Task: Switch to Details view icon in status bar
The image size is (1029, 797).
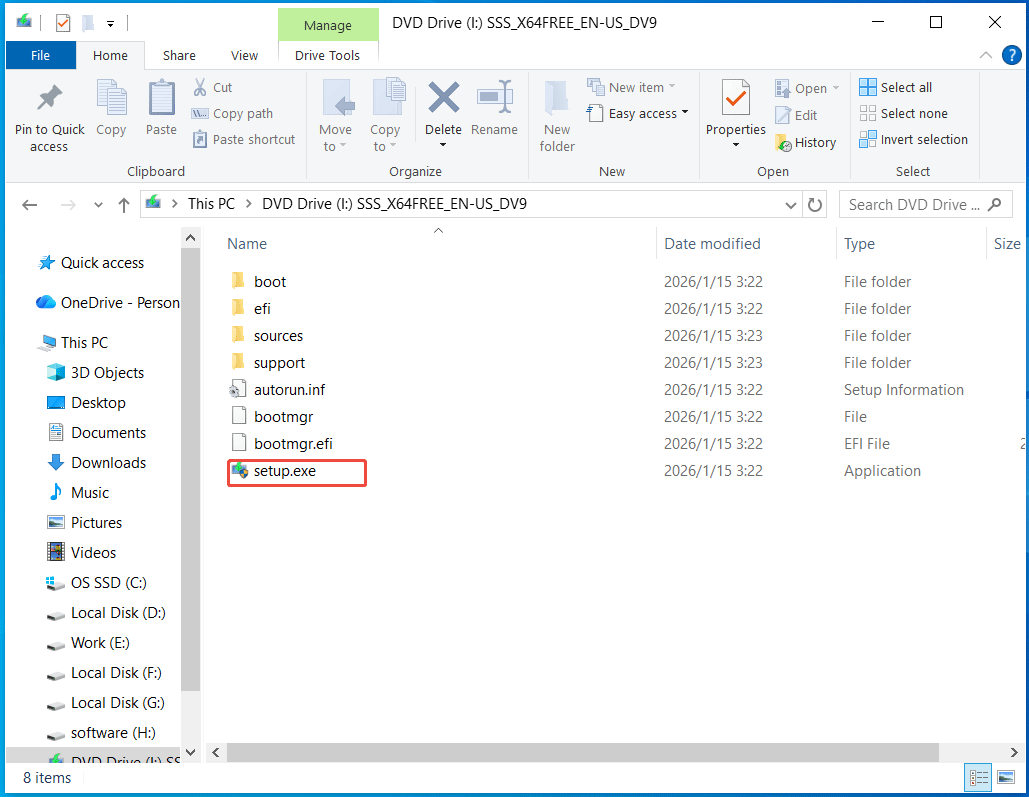Action: 978,778
